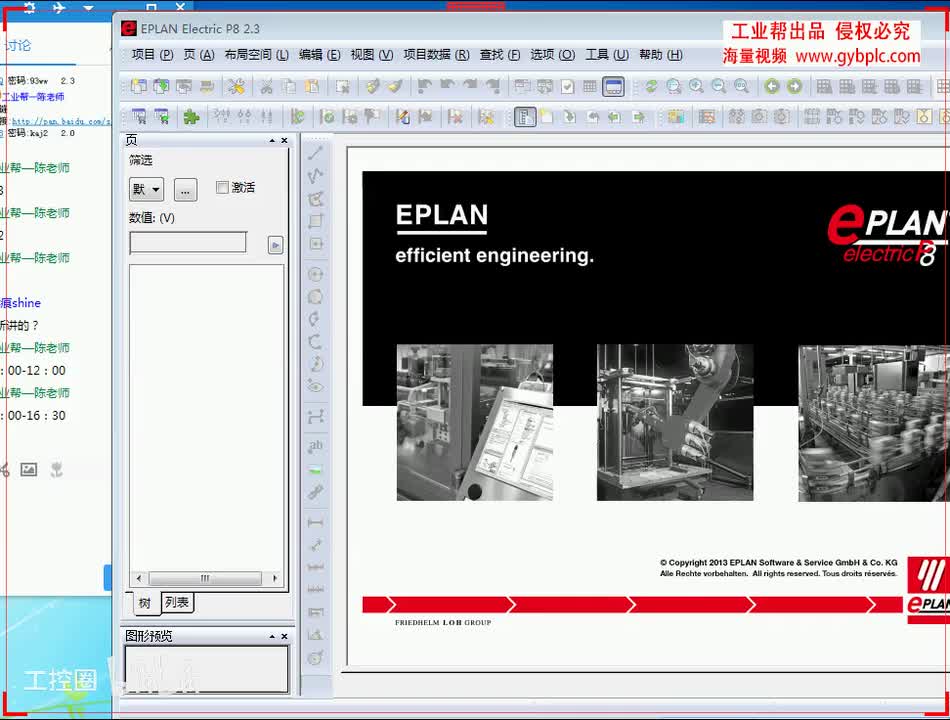
Task: Click the 图形预览 preview area
Action: coord(207,669)
